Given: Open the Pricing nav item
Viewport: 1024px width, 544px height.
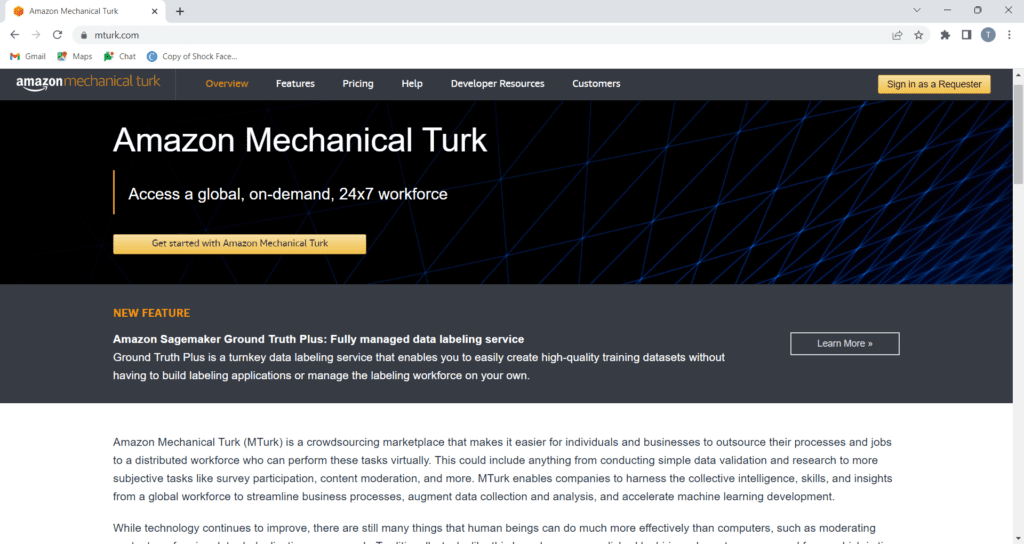Looking at the screenshot, I should (358, 84).
